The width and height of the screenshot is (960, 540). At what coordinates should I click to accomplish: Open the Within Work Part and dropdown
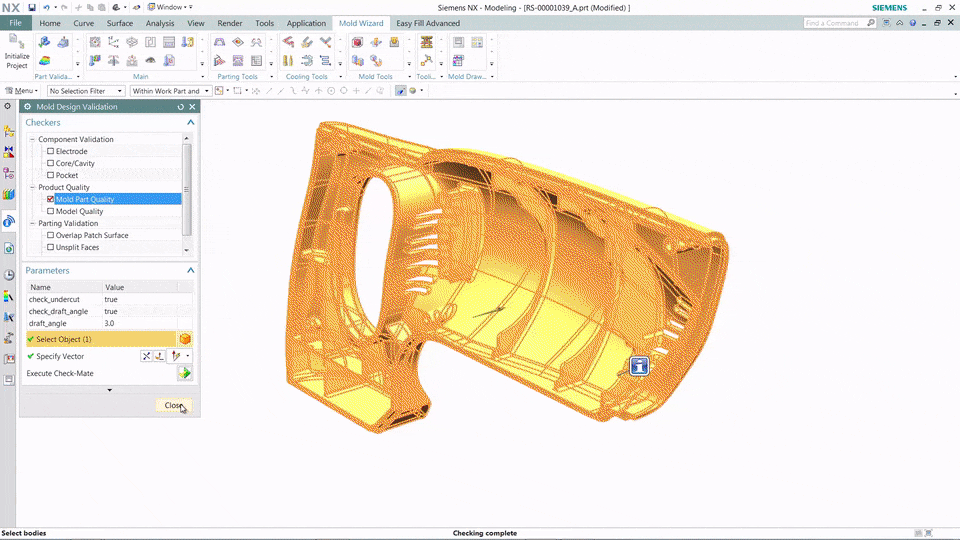(x=170, y=91)
